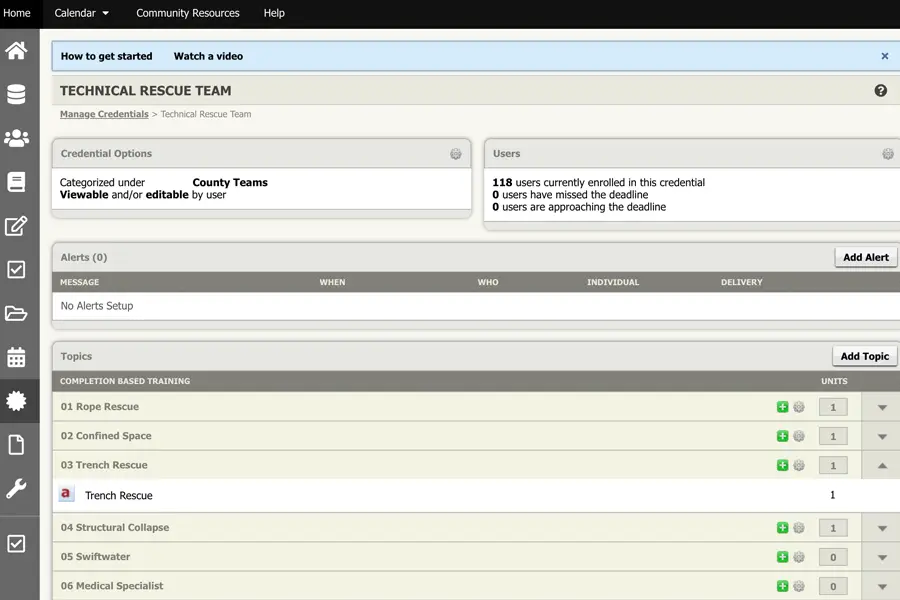This screenshot has width=900, height=600.
Task: Open gear settings in Users panel
Action: (887, 154)
